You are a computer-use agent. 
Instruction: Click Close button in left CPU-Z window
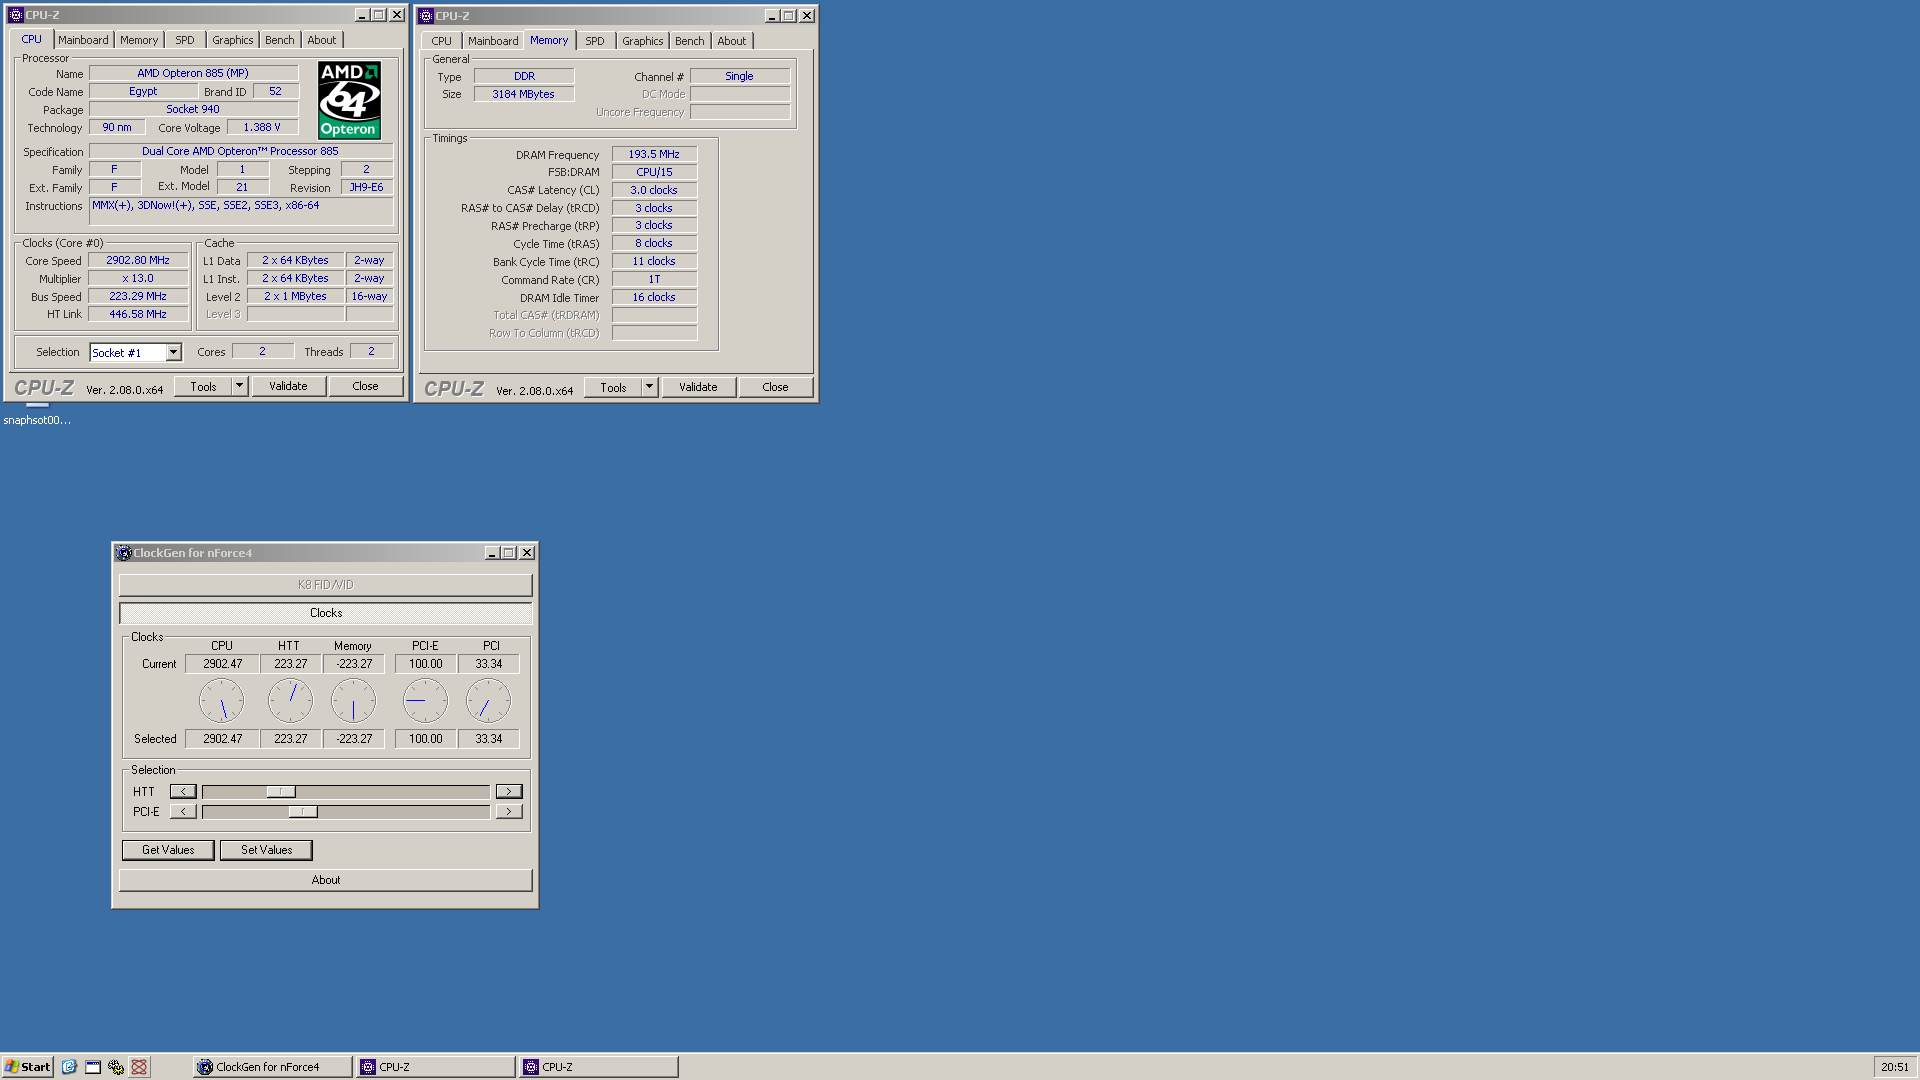pos(365,386)
